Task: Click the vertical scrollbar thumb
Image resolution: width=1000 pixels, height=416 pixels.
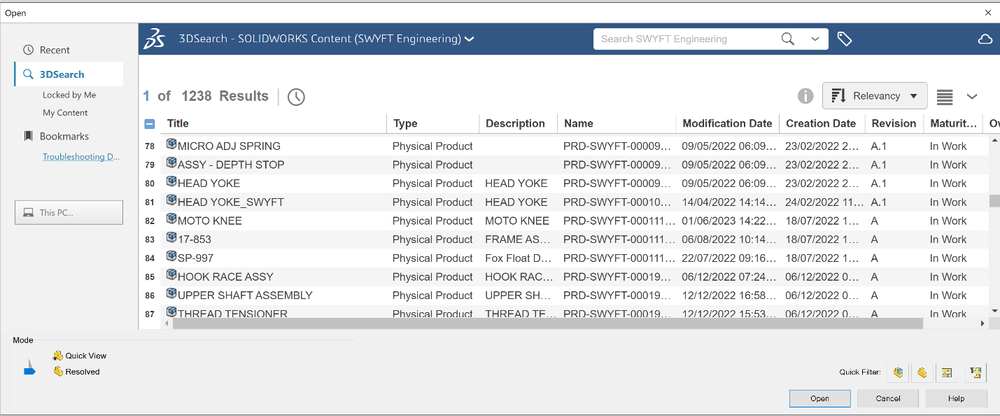Action: (994, 201)
